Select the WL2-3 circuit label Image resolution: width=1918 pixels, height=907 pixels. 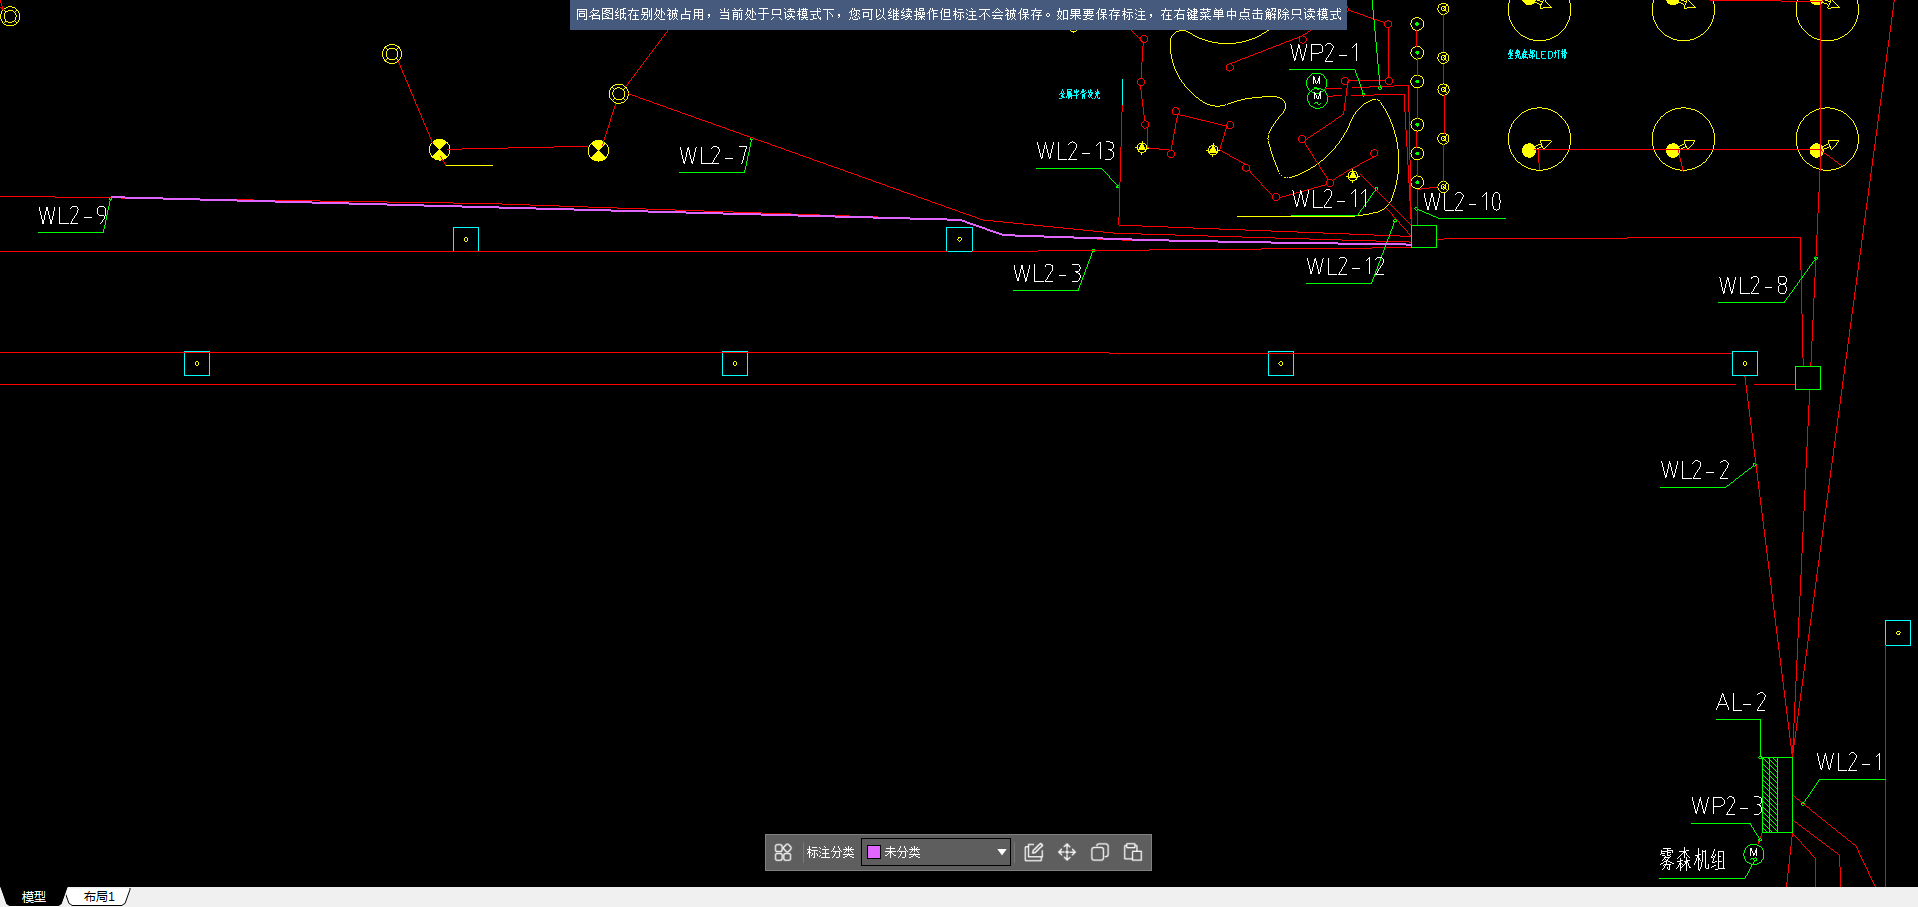point(1047,274)
